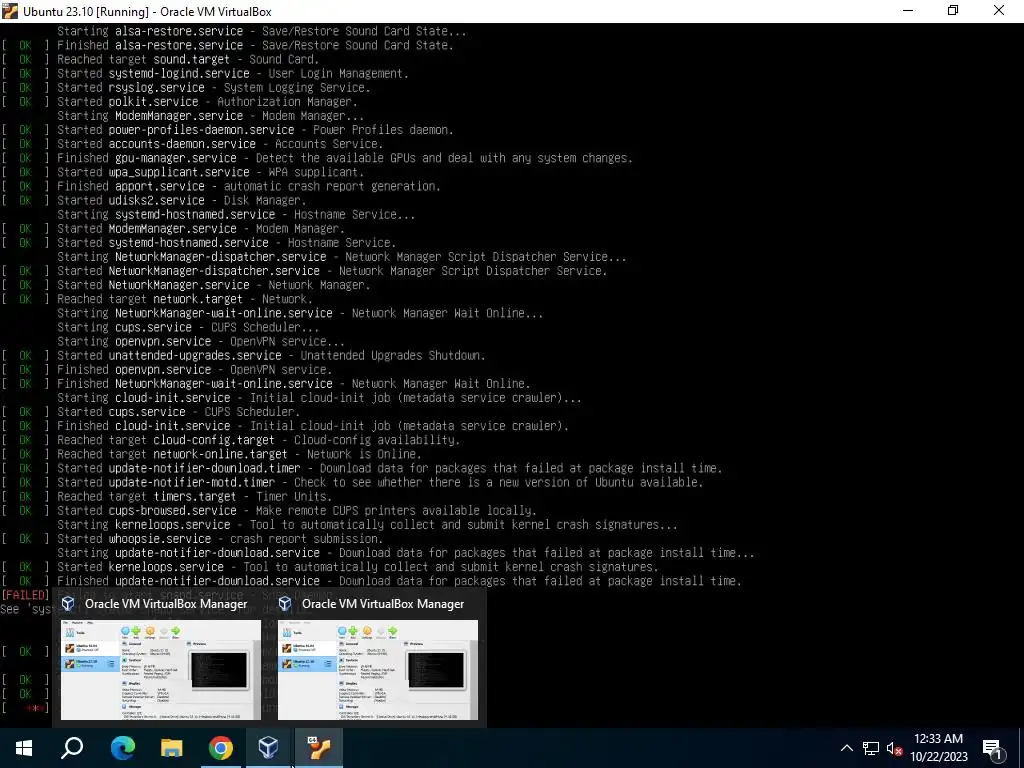Click line 'Started kerneloops.service'

pyautogui.click(x=357, y=567)
